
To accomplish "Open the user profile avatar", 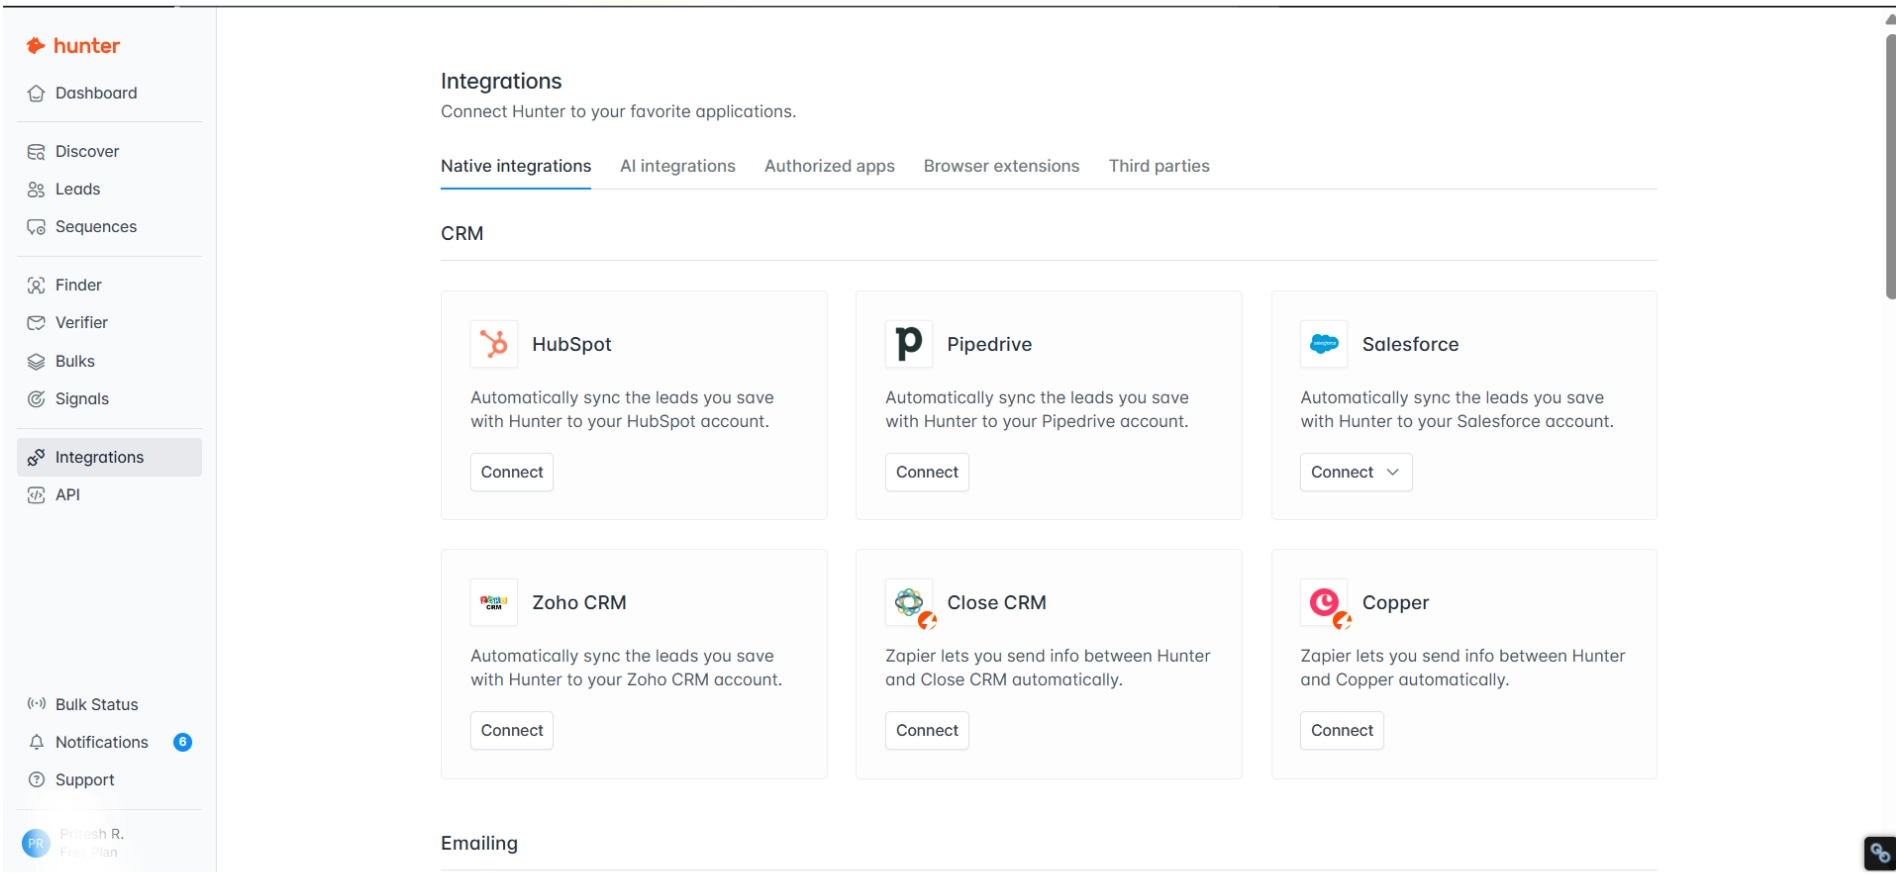I will tap(35, 843).
